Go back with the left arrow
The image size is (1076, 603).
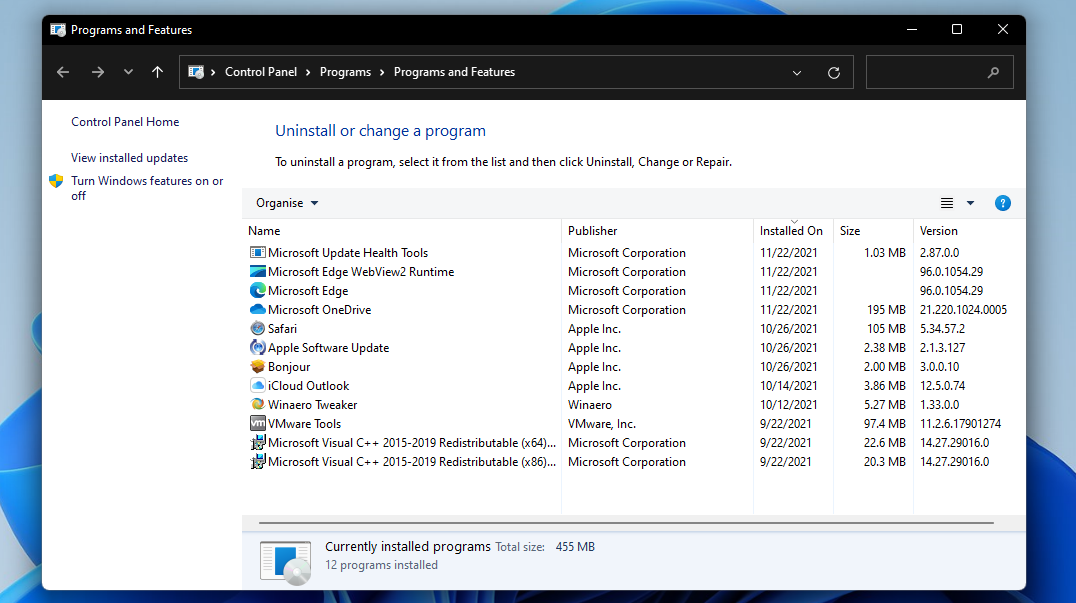coord(63,72)
